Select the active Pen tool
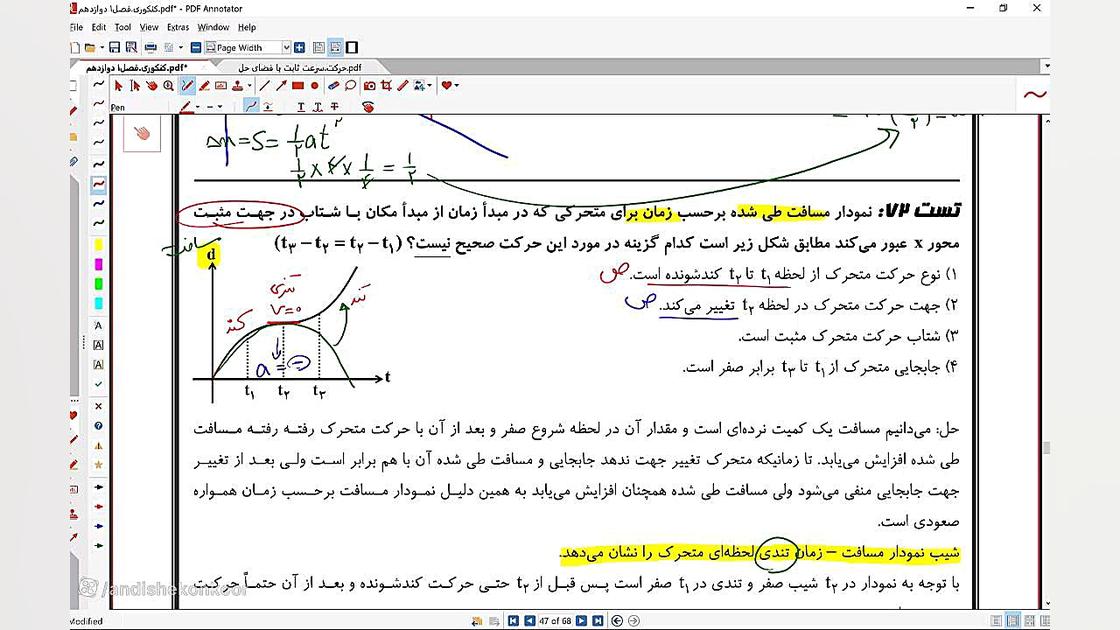 point(187,86)
